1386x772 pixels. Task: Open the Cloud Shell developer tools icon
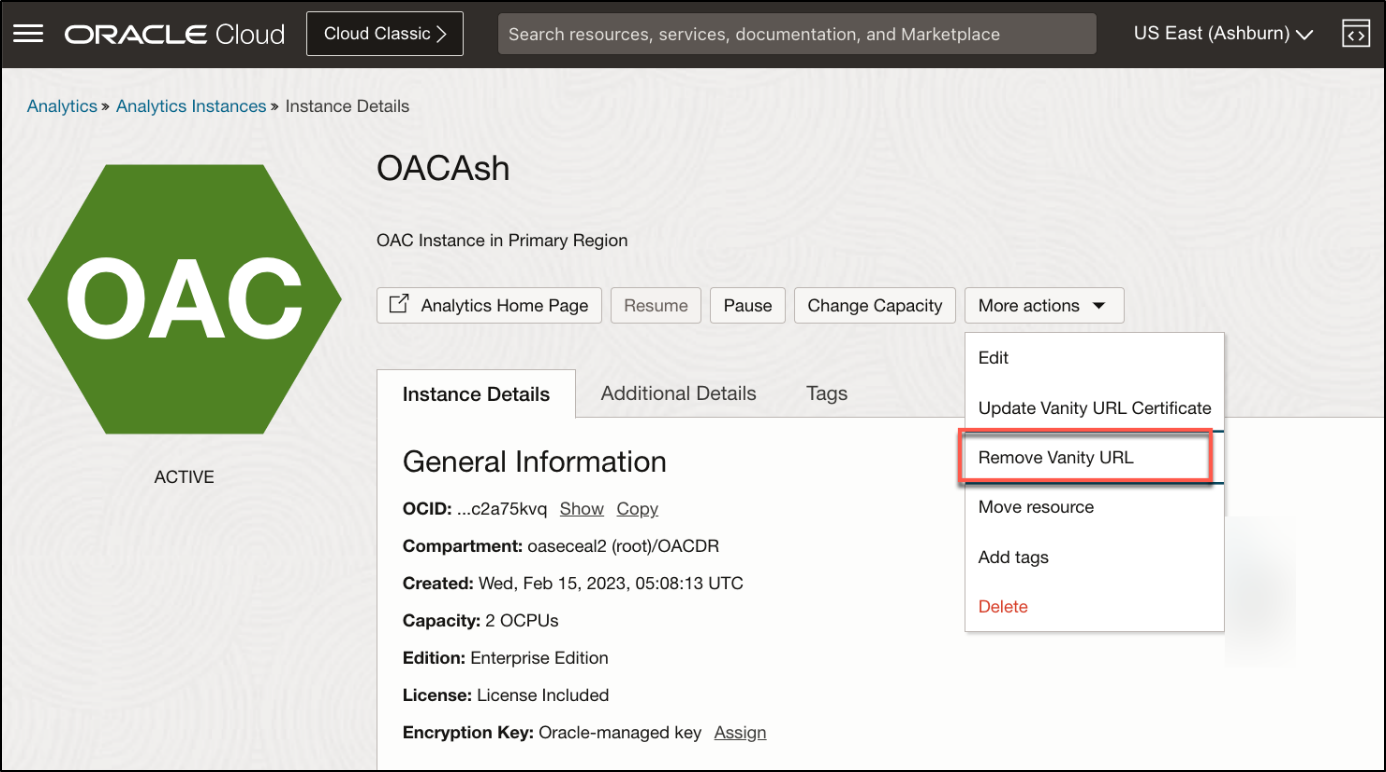tap(1355, 34)
